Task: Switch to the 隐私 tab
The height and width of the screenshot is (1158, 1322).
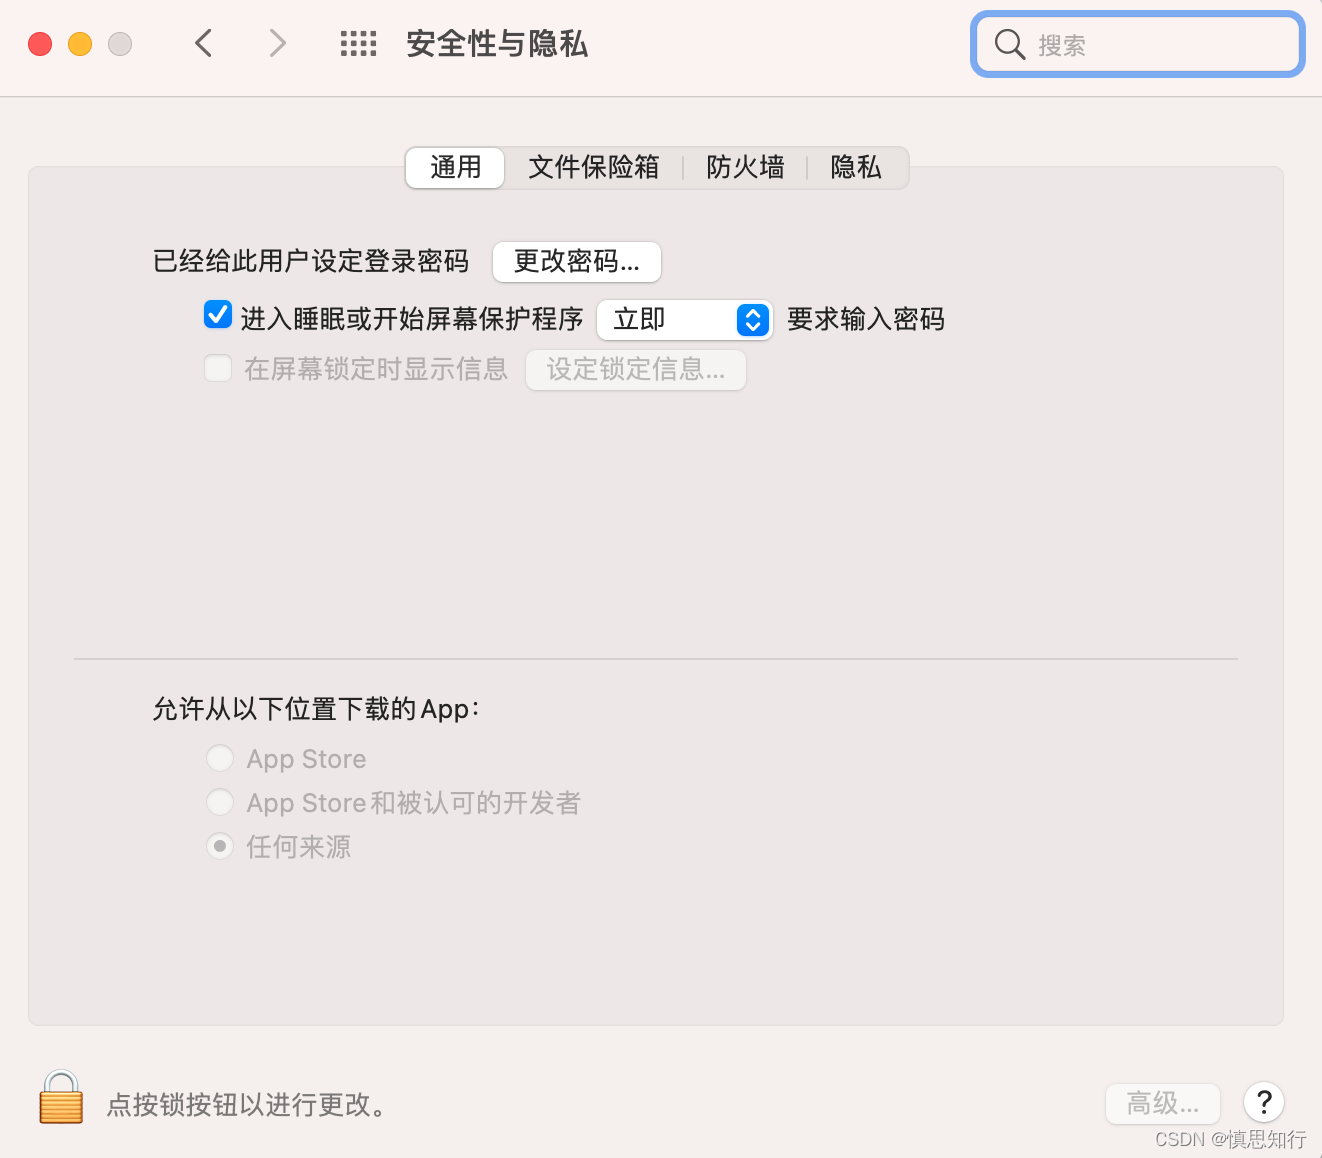Action: (x=856, y=167)
